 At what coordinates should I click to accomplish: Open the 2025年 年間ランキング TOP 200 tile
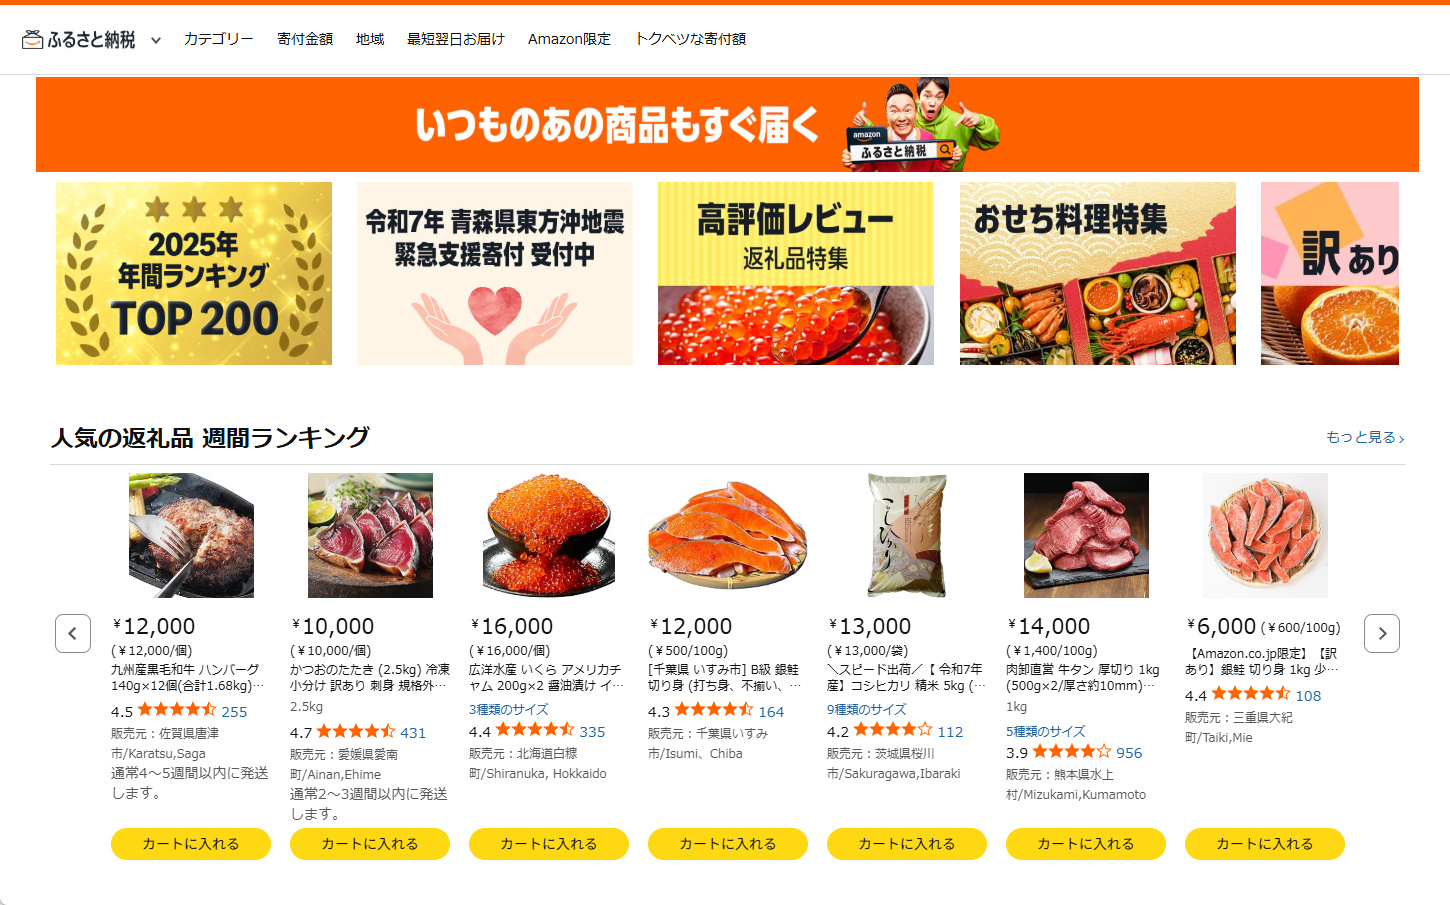click(x=194, y=273)
